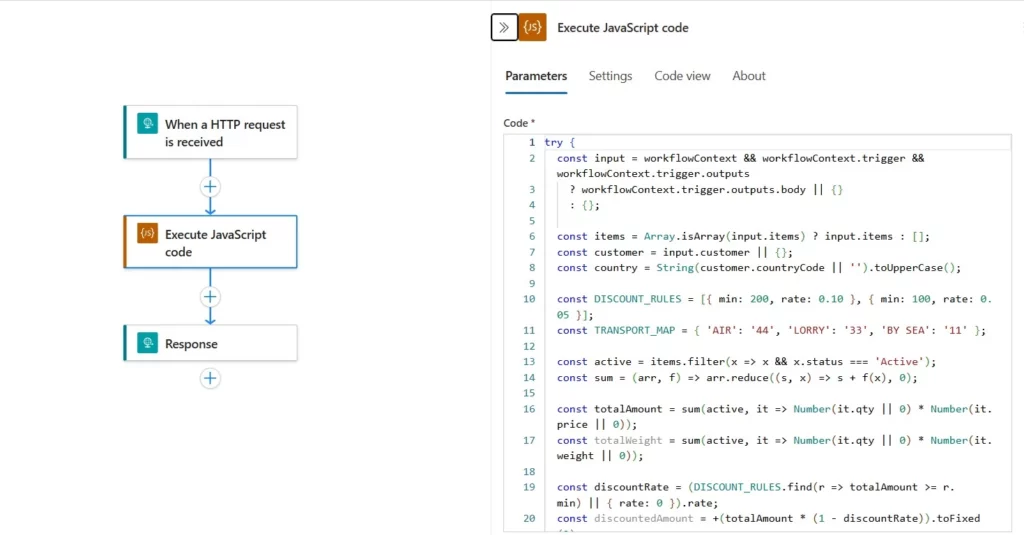1024x535 pixels.
Task: Select the 'When a HTTP request is received' node
Action: (x=210, y=133)
